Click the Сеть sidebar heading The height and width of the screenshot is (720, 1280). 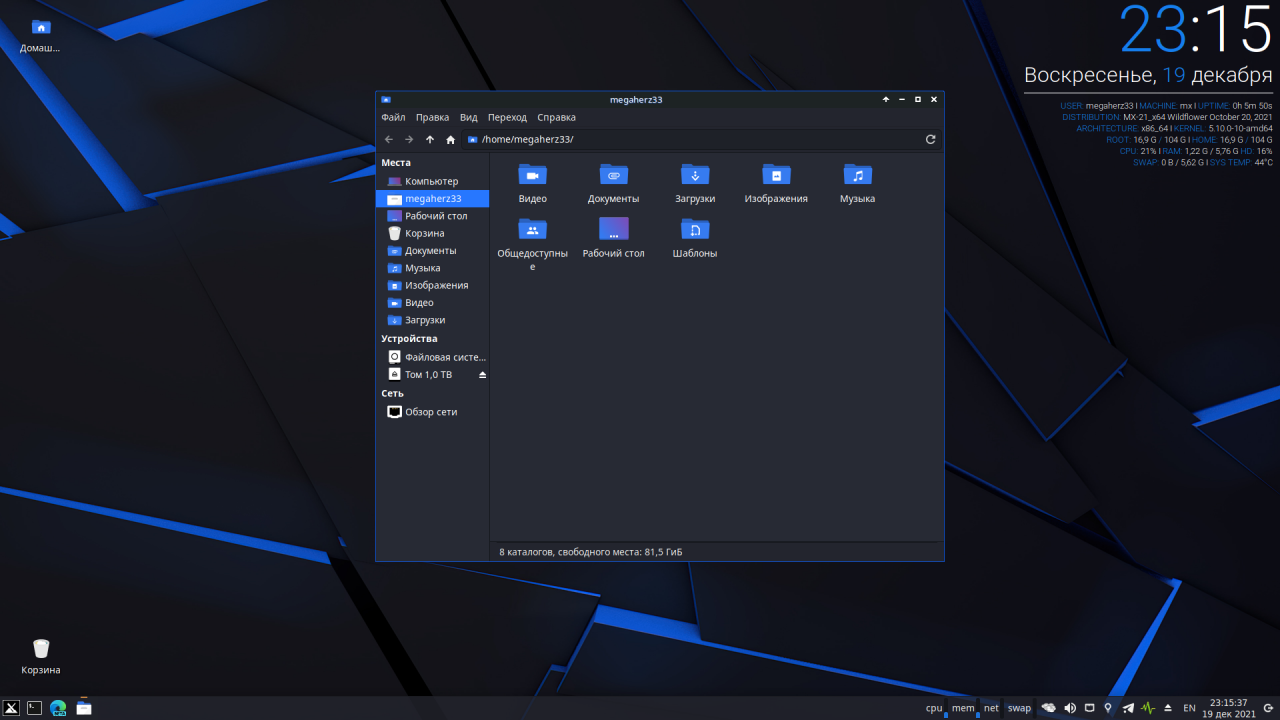tap(392, 394)
